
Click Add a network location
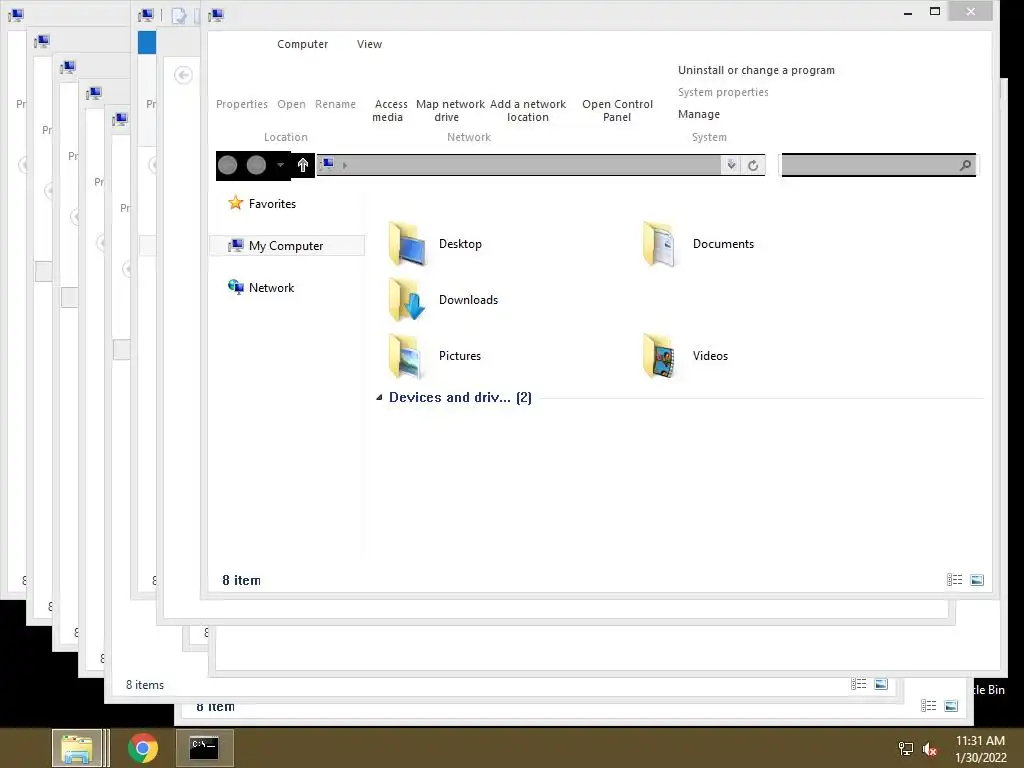point(528,110)
